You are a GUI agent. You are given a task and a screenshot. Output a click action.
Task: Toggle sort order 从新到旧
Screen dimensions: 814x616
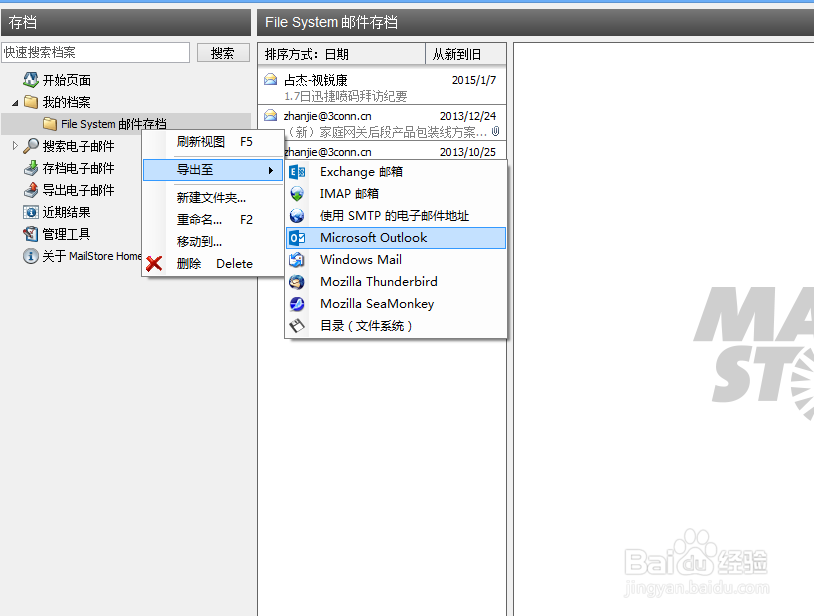coord(466,54)
